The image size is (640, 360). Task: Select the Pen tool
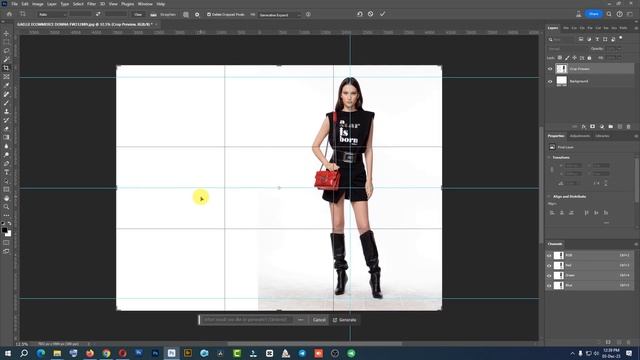click(6, 164)
